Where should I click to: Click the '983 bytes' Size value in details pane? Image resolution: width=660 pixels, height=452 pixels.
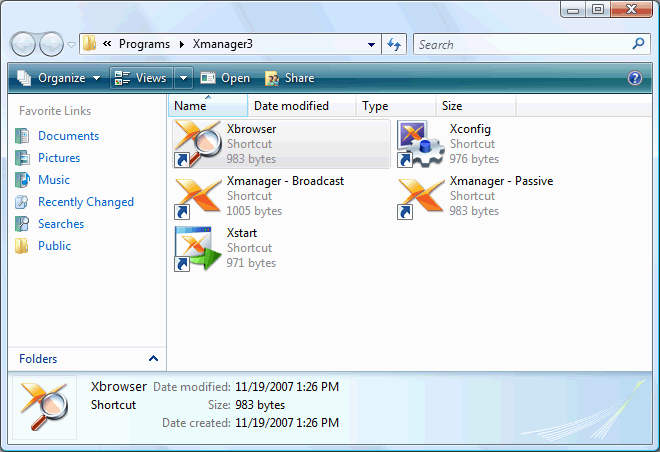tap(260, 405)
